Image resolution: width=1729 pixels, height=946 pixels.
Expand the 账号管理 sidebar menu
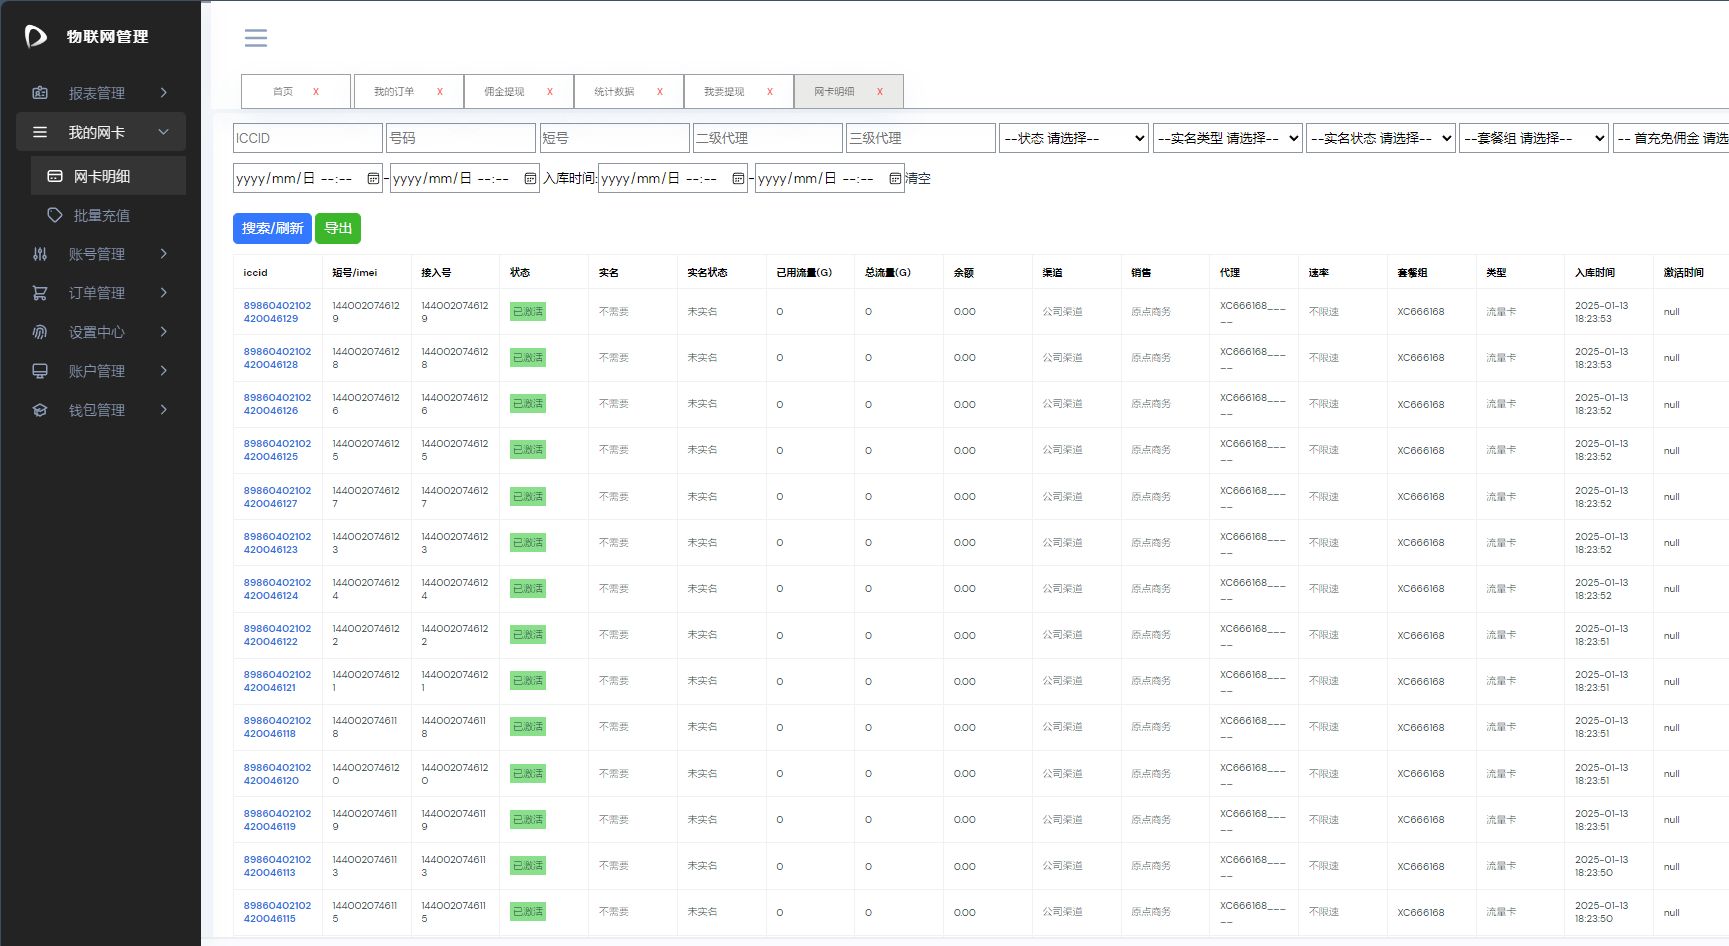click(164, 254)
